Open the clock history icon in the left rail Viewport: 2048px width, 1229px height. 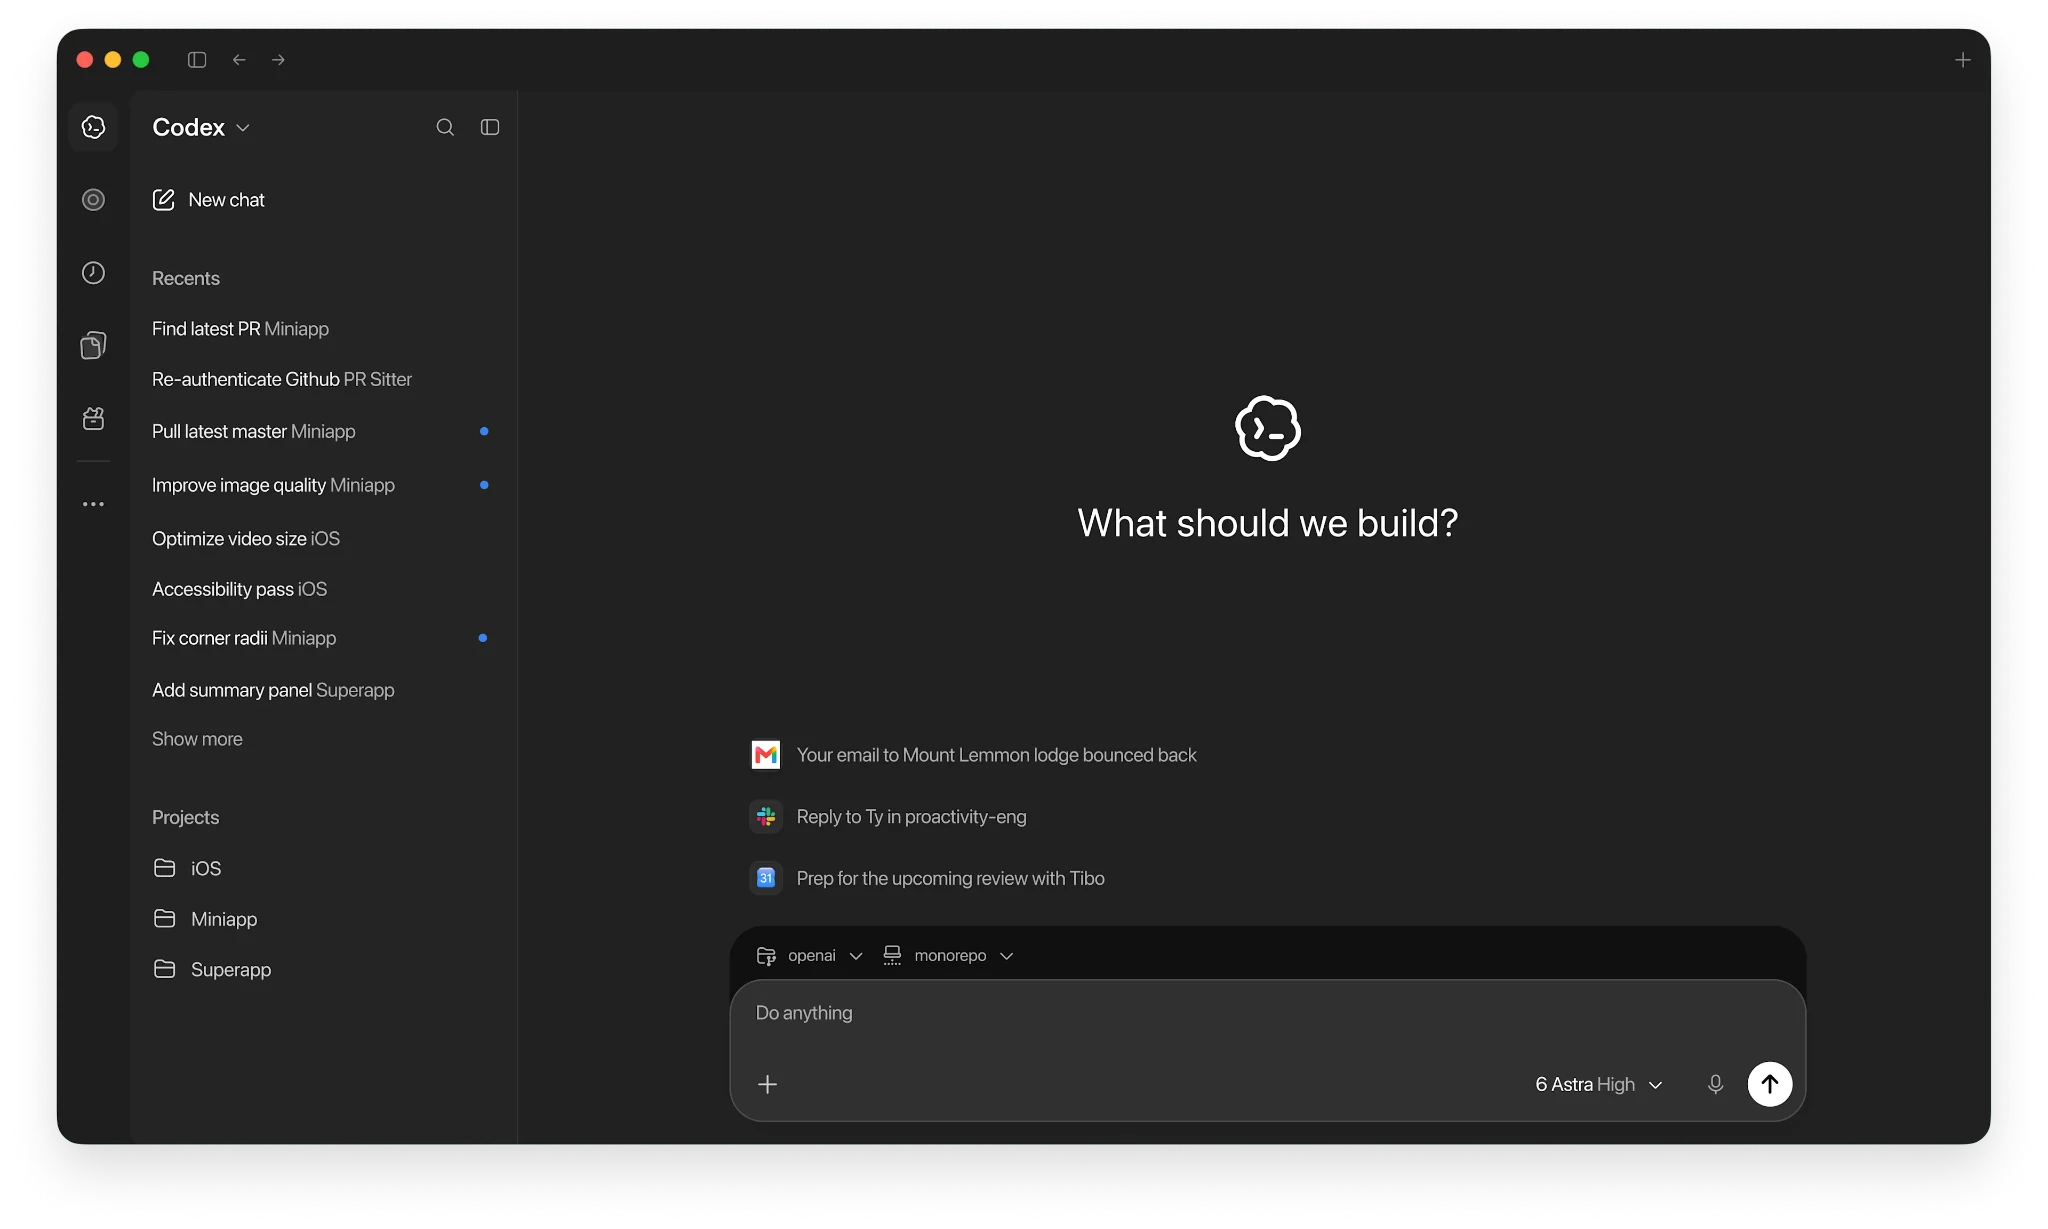(93, 273)
